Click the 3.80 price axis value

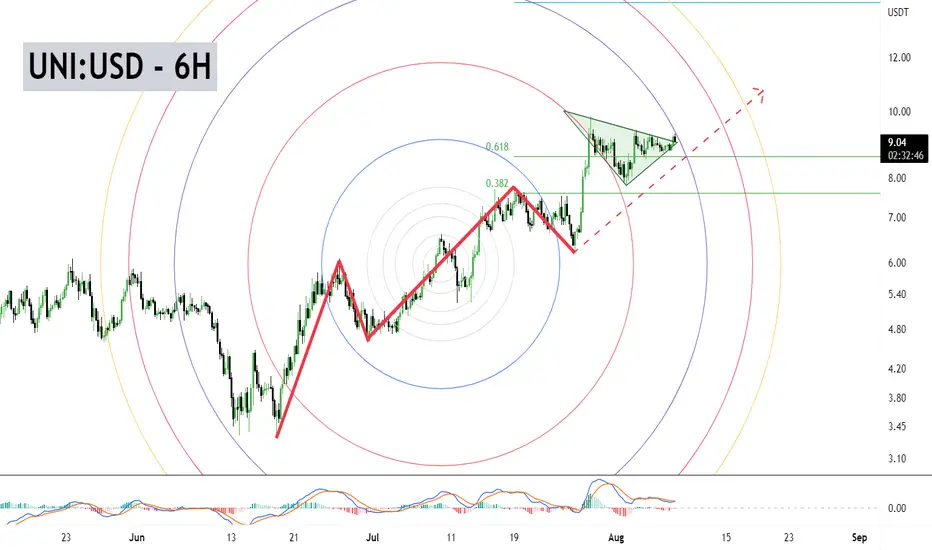(897, 398)
